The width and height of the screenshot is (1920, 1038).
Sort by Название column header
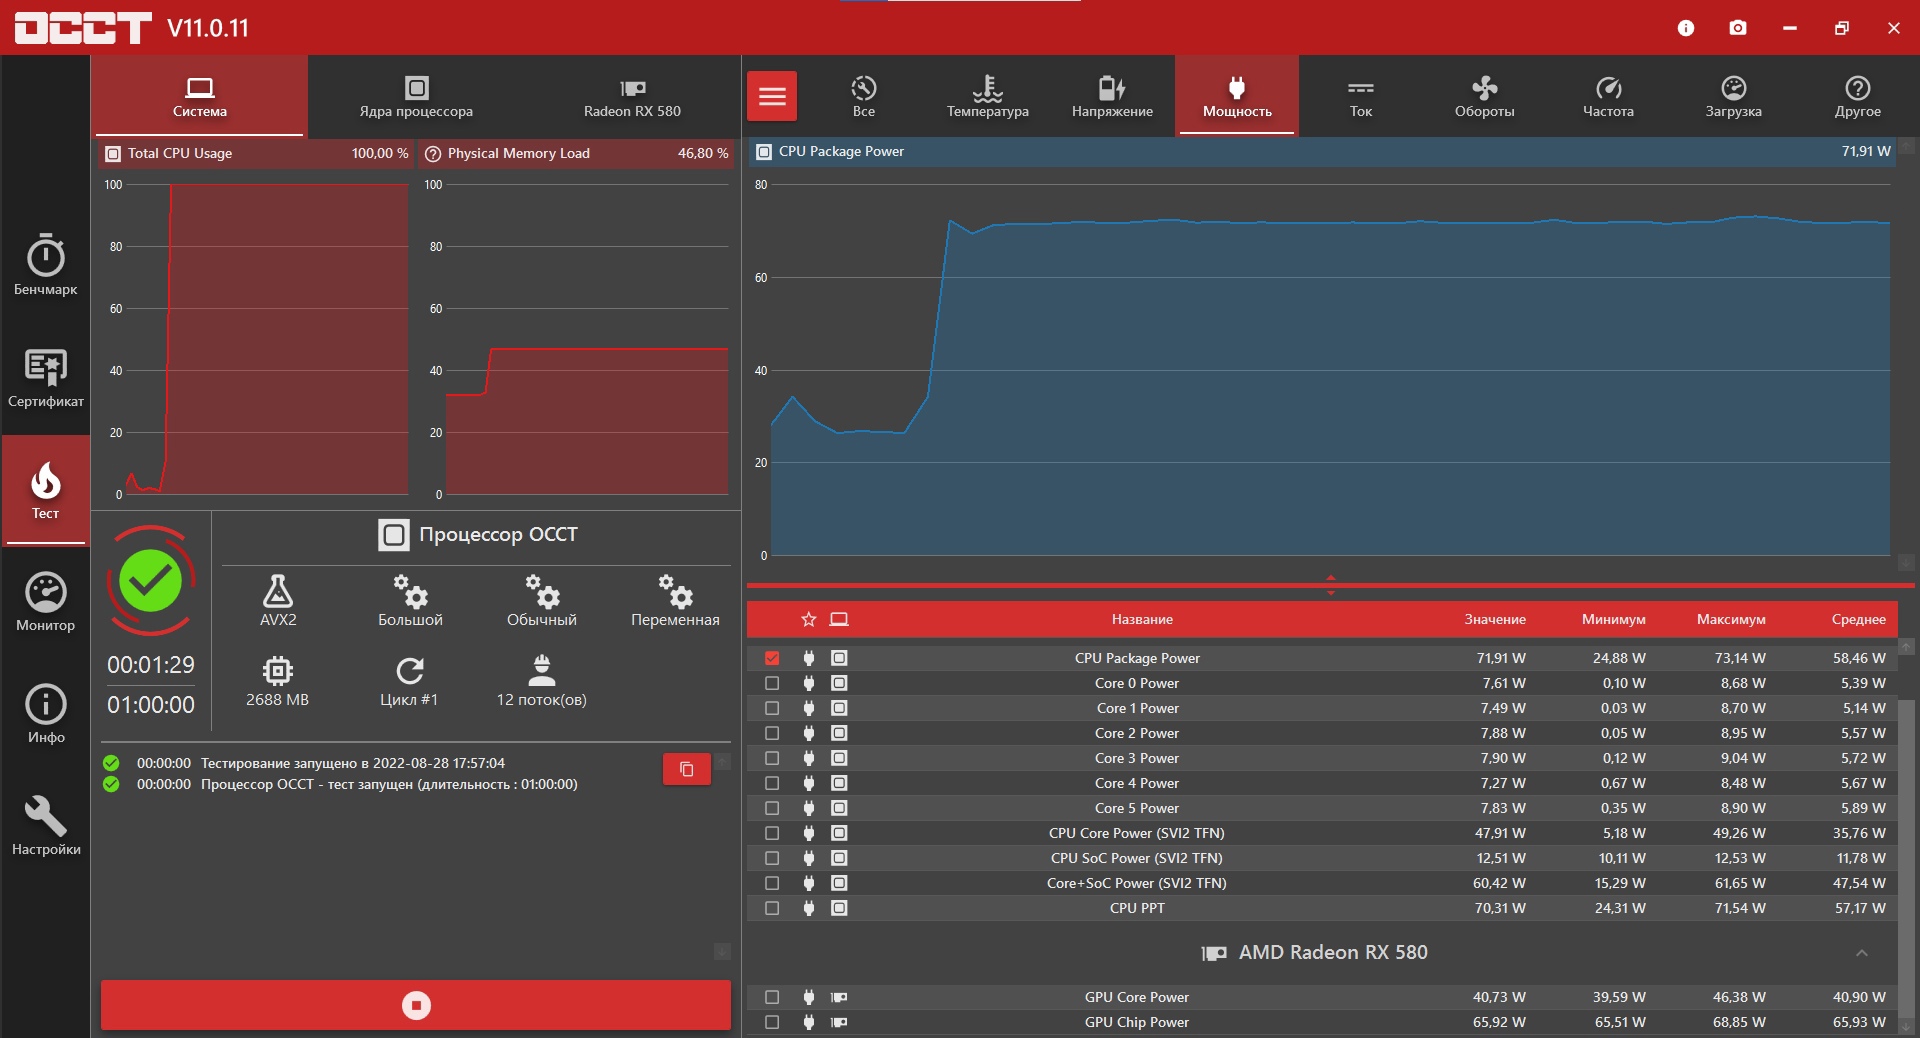(1142, 620)
